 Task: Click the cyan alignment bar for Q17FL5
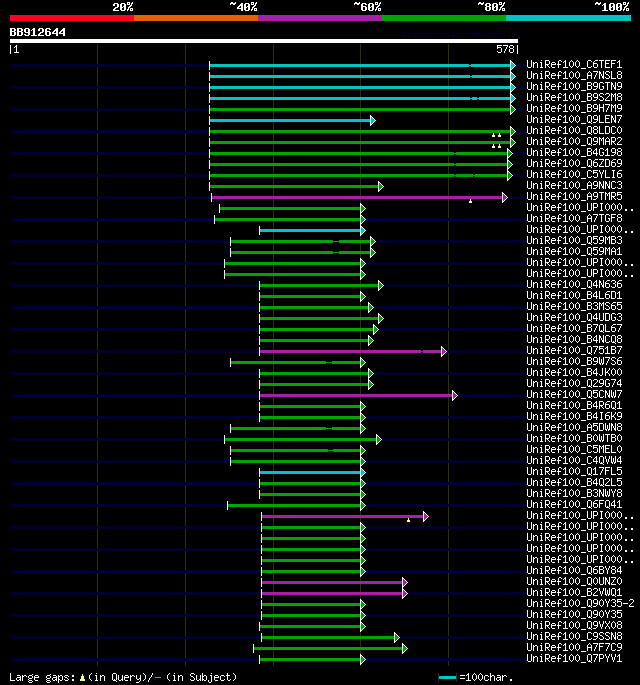pyautogui.click(x=310, y=472)
